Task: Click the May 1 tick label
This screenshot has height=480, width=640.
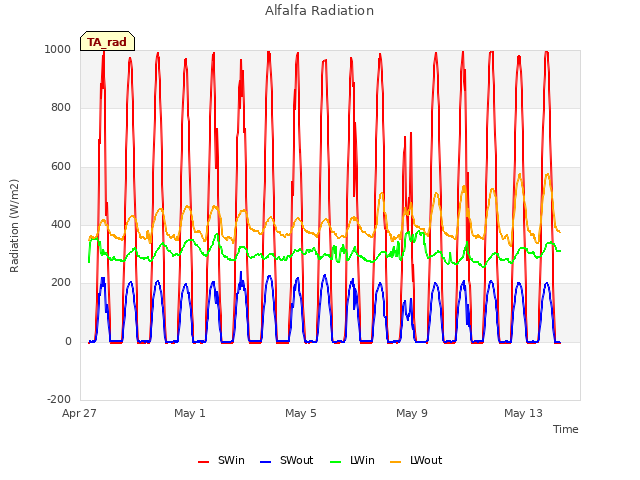Action: tap(190, 413)
